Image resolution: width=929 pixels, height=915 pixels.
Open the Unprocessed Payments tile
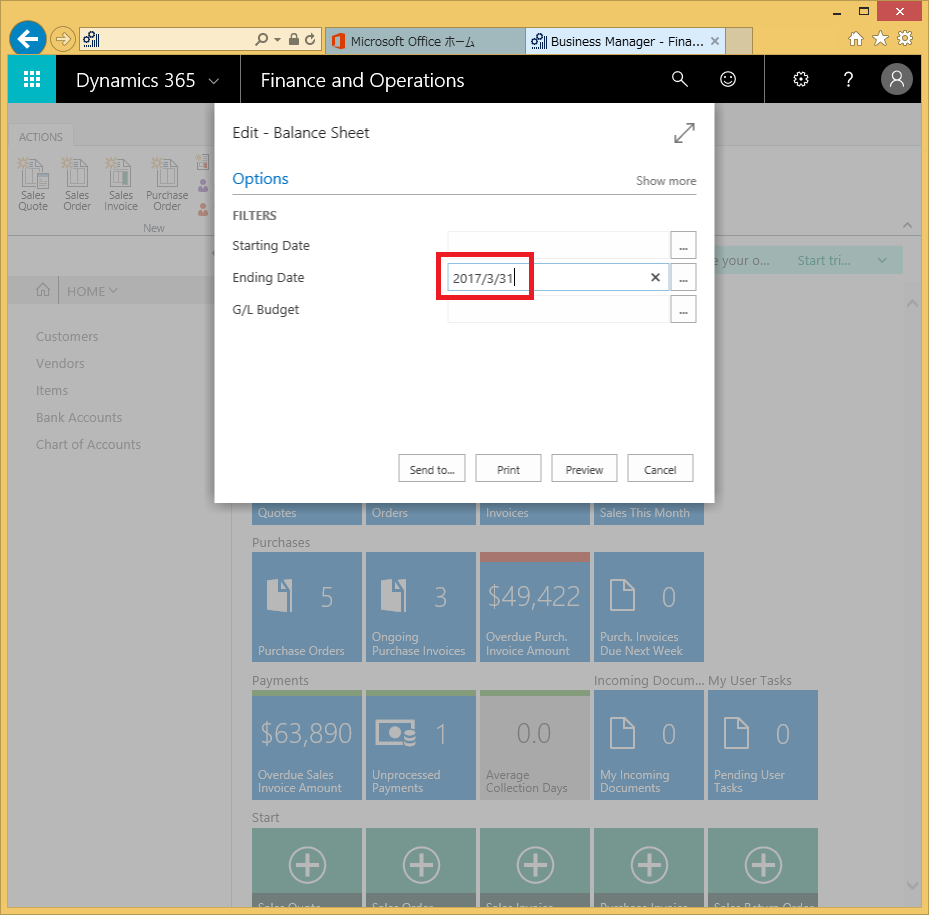[x=421, y=745]
